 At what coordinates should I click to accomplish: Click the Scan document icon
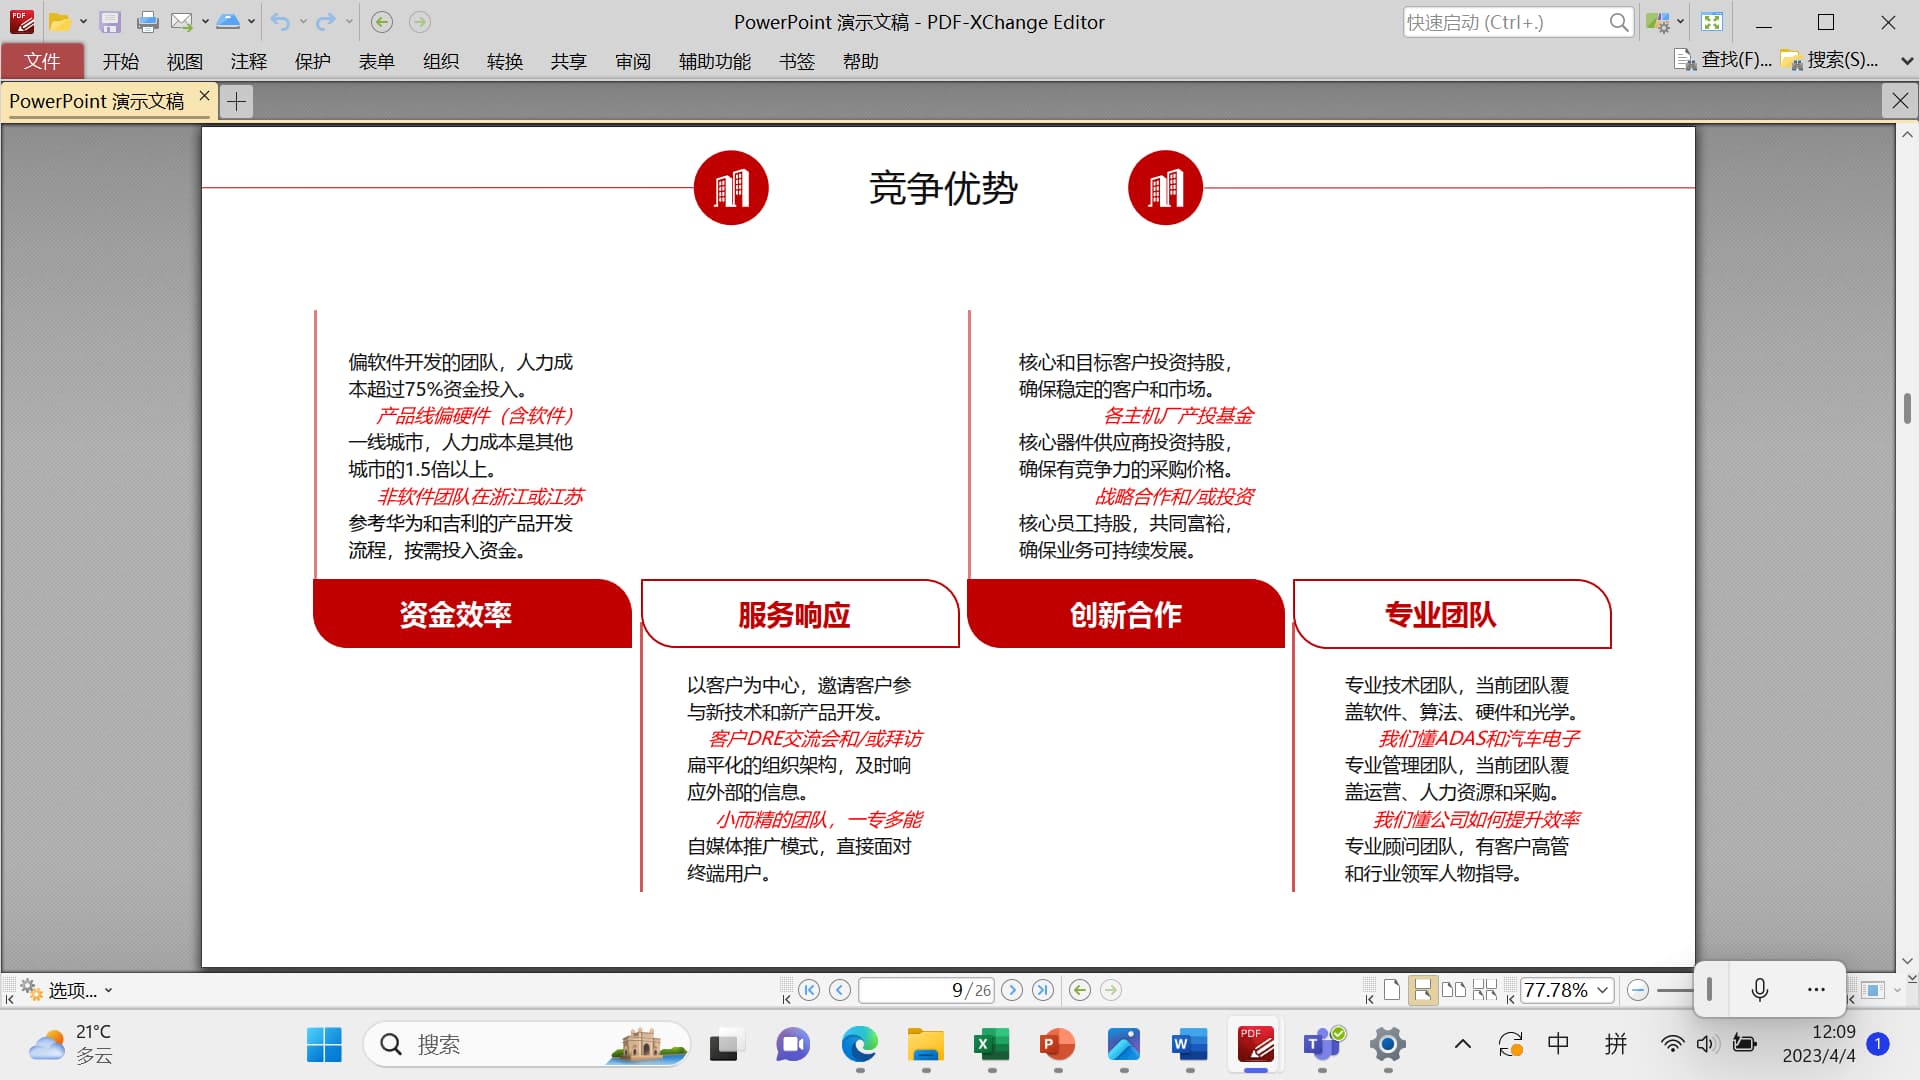(228, 22)
